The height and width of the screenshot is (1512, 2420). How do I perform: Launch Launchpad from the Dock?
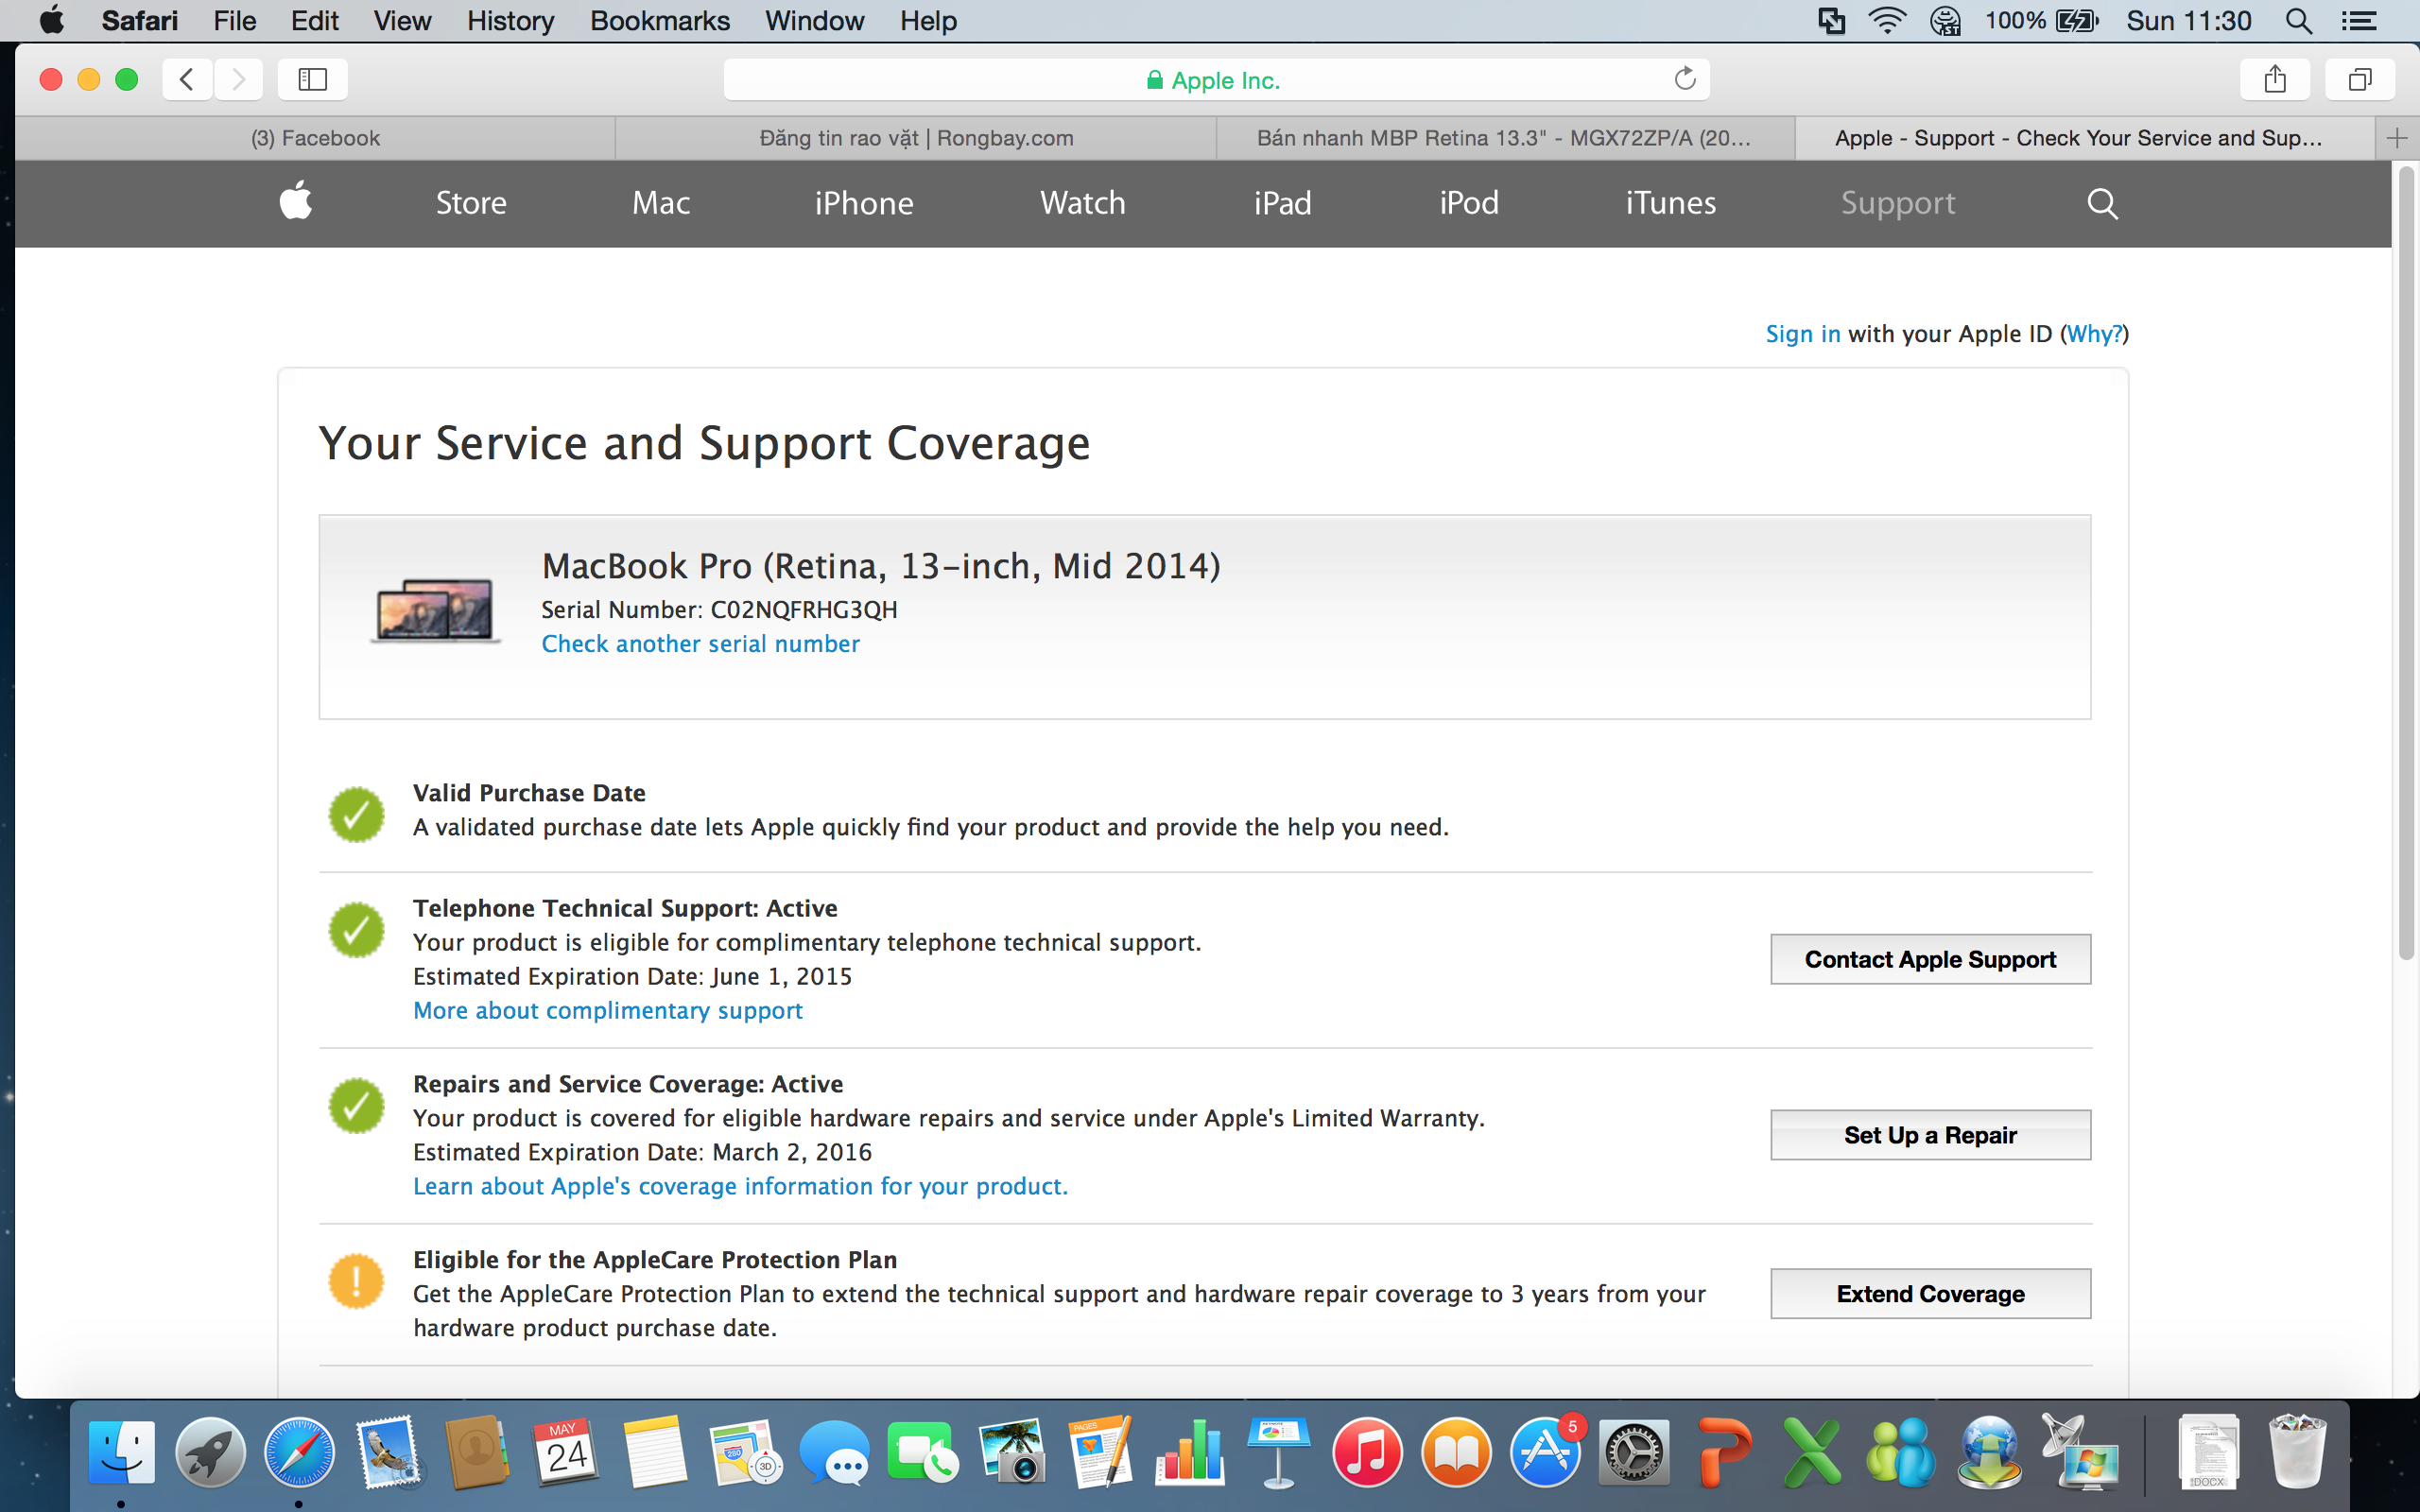click(x=210, y=1453)
